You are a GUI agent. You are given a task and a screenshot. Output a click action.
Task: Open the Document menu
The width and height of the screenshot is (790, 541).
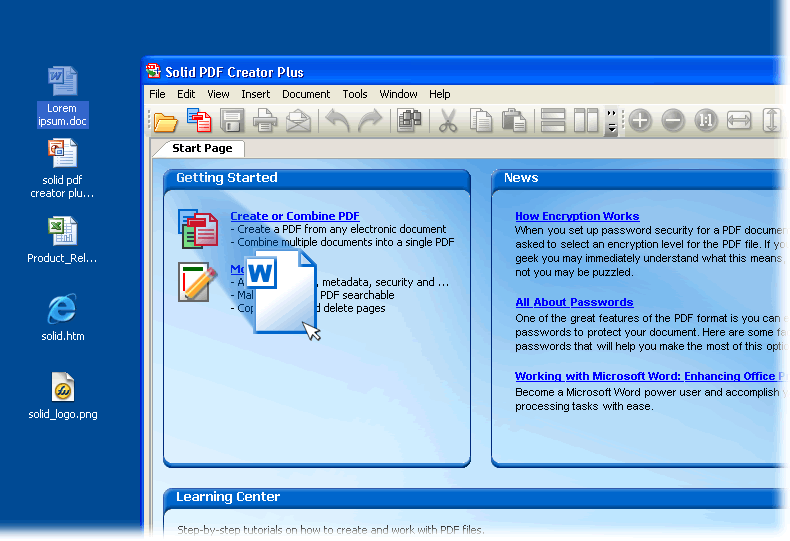pos(306,94)
